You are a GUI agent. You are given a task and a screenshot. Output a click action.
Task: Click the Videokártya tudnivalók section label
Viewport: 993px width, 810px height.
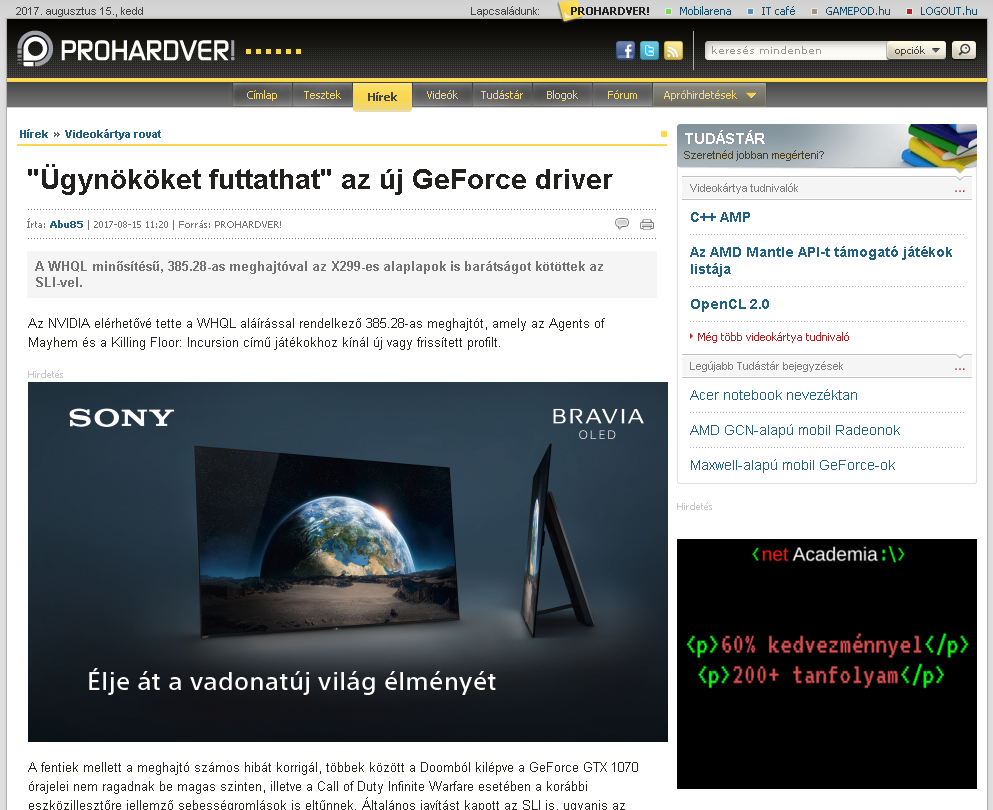coord(743,188)
